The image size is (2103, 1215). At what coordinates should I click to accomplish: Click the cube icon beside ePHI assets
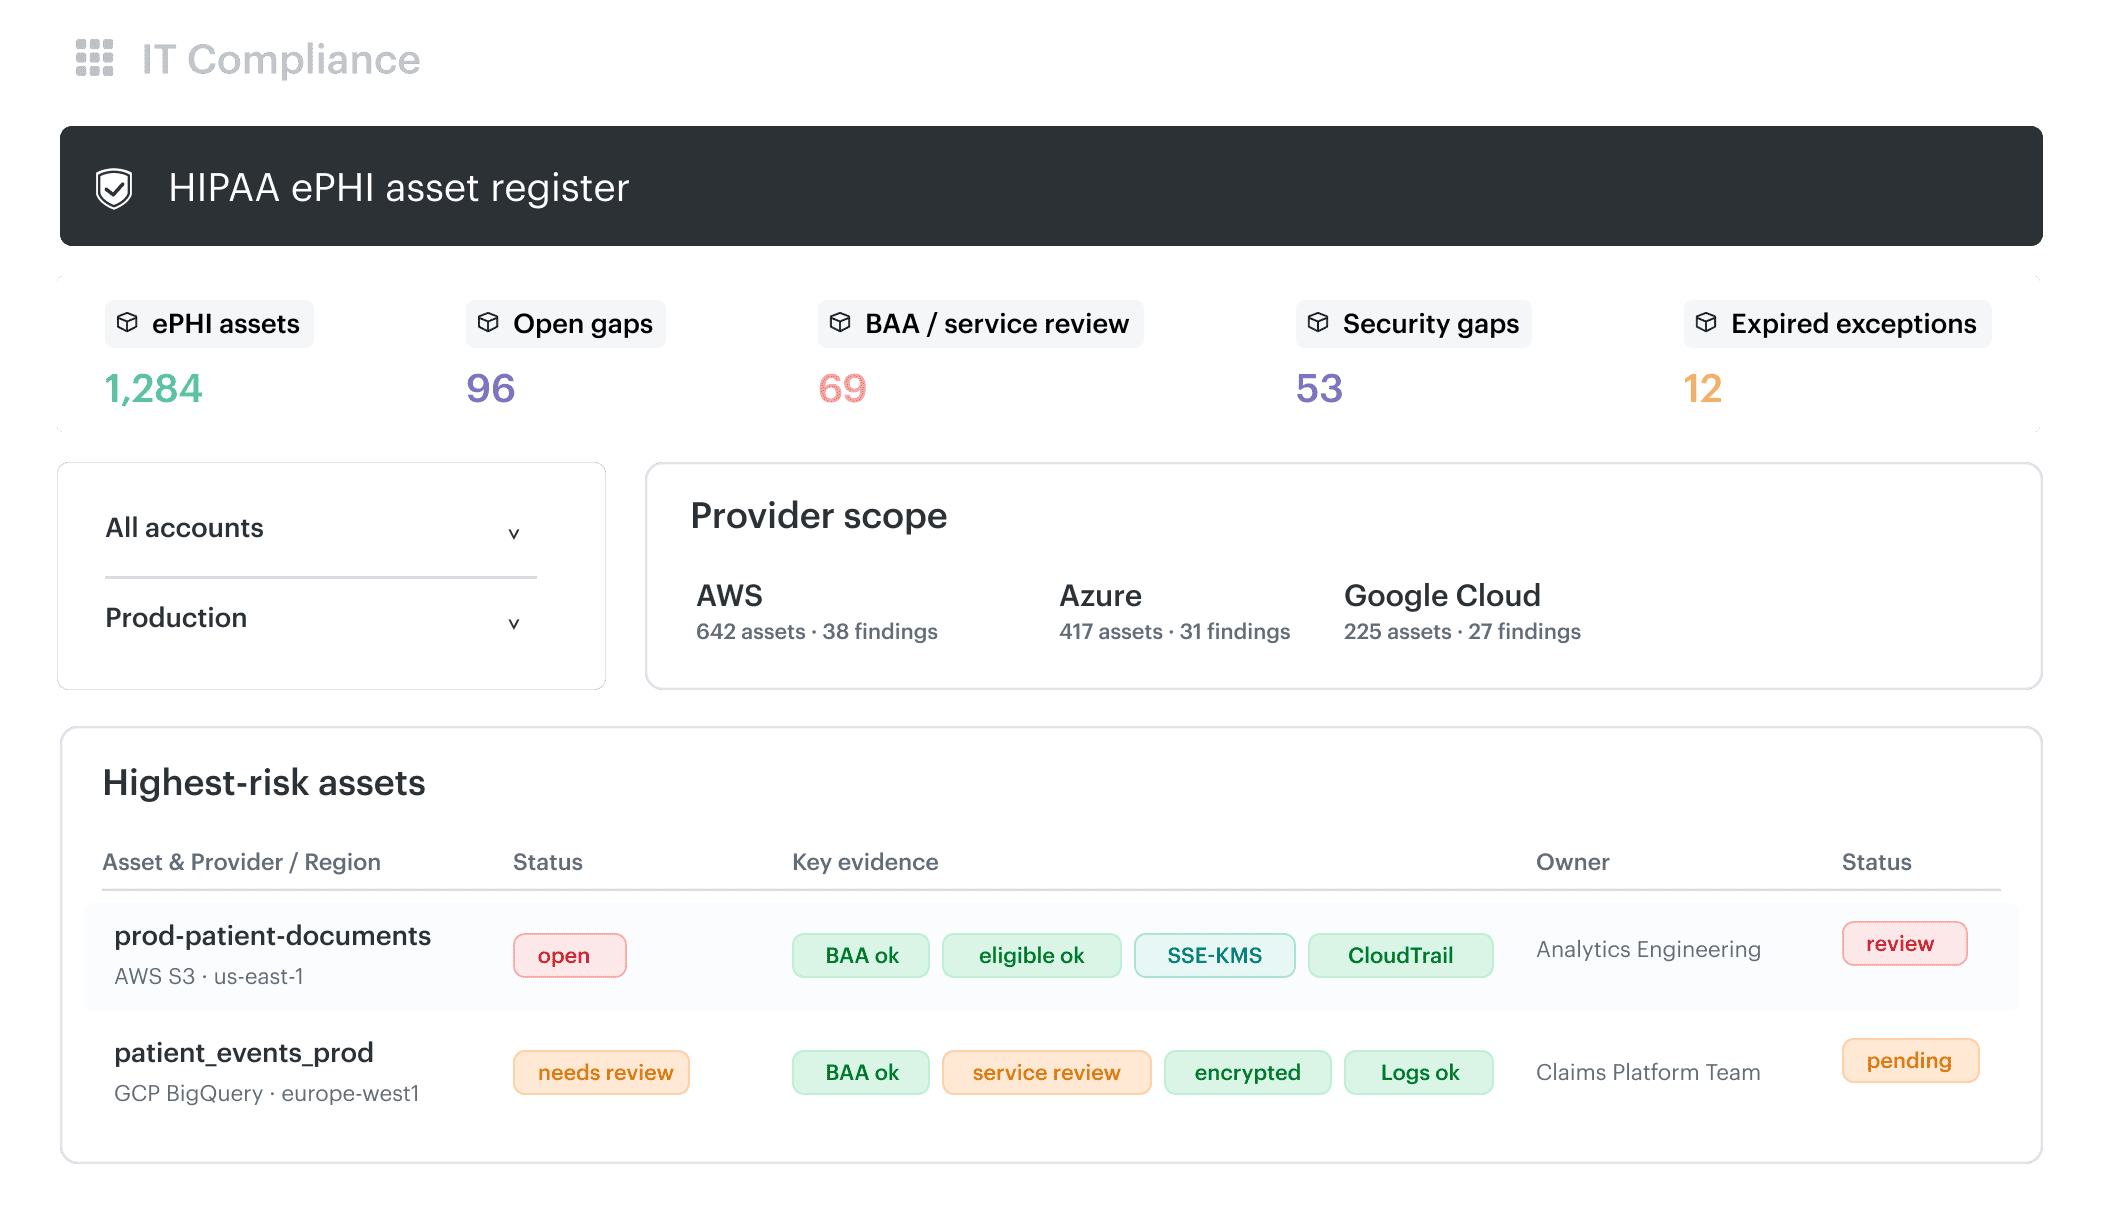click(x=127, y=322)
